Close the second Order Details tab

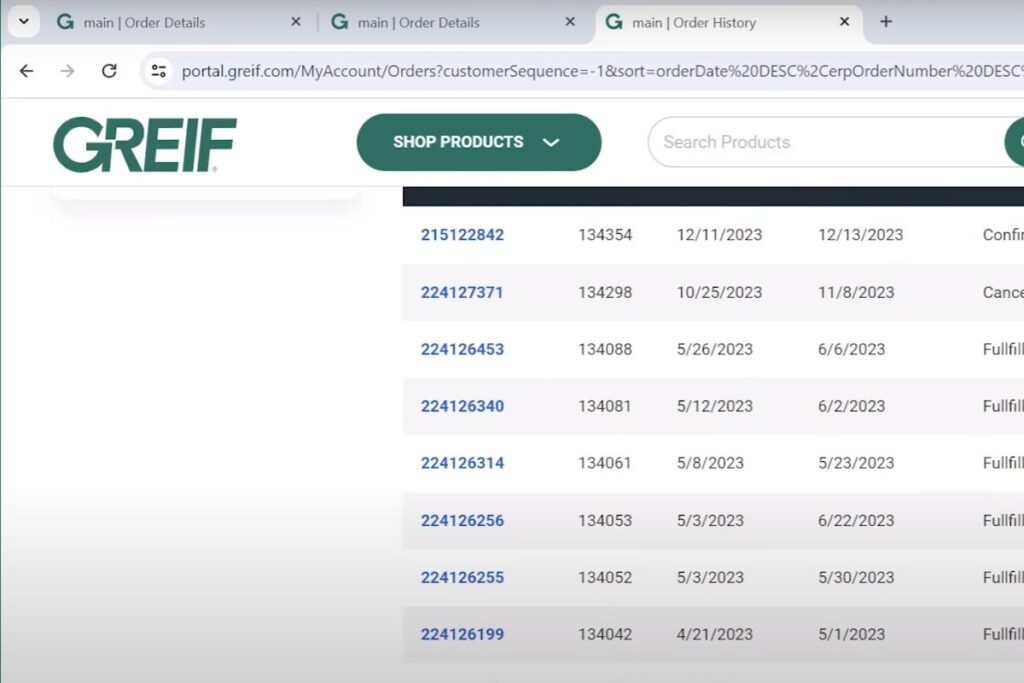pyautogui.click(x=570, y=22)
